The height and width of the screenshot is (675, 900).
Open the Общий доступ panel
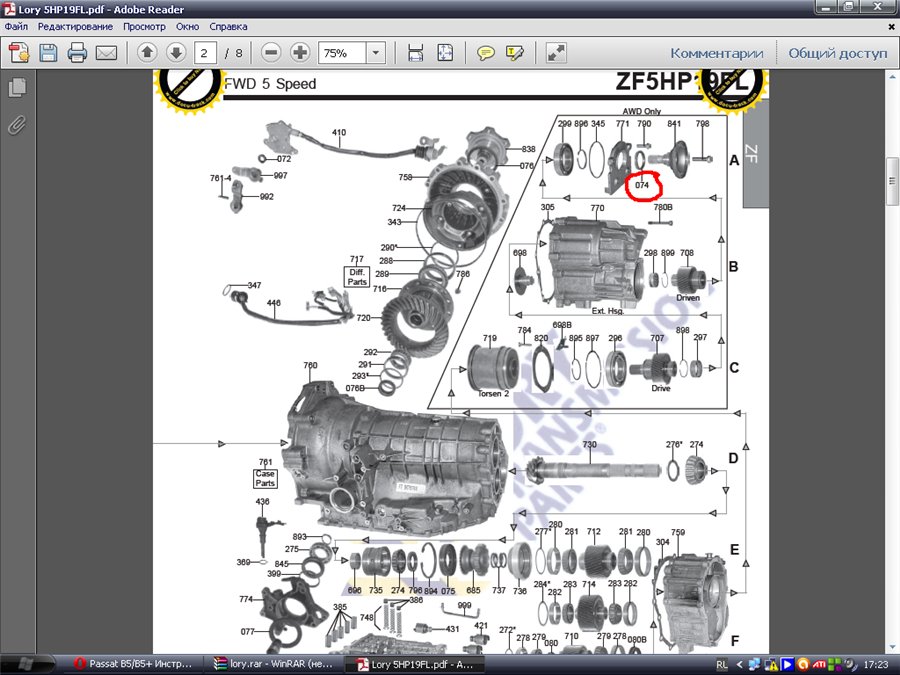click(x=837, y=53)
